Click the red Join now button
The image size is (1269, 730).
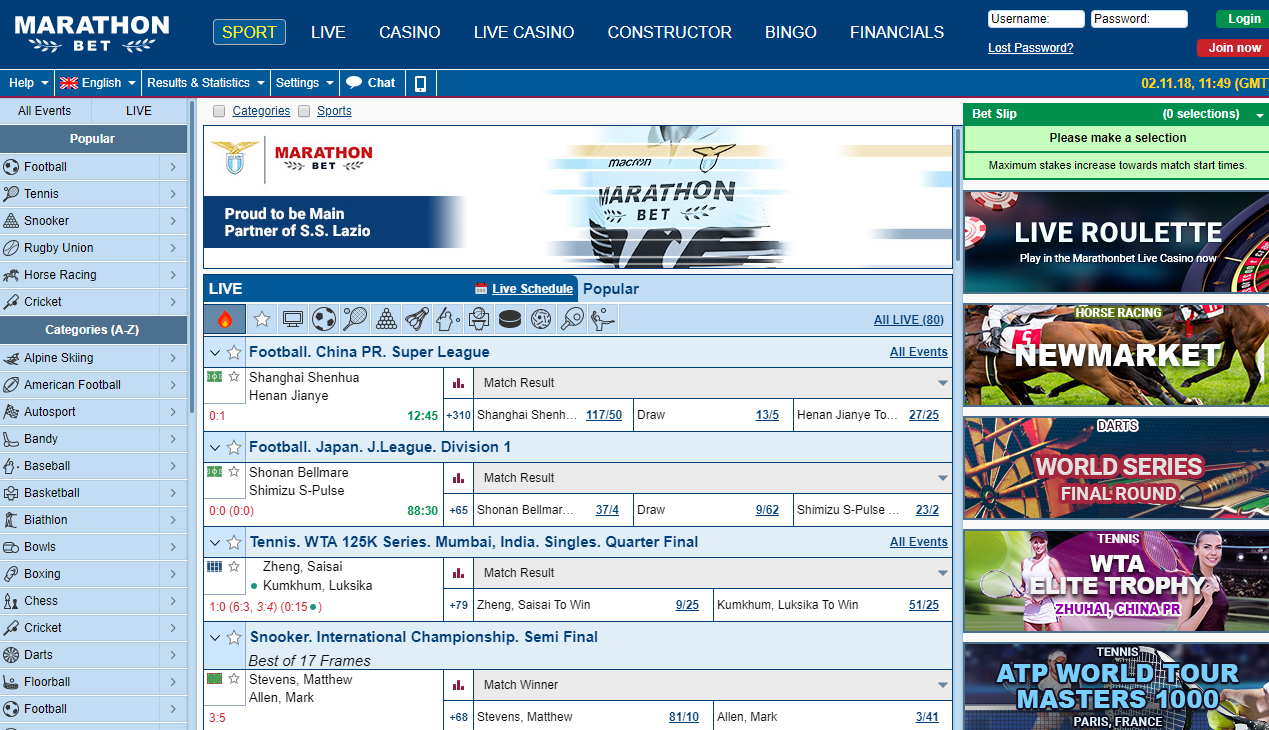(1233, 48)
